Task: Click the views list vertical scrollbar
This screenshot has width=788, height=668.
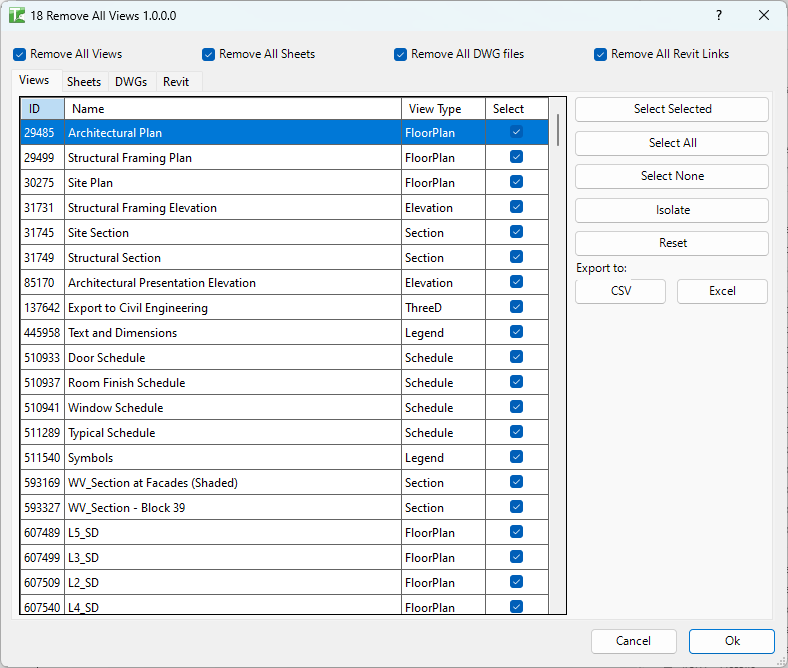Action: pyautogui.click(x=557, y=130)
